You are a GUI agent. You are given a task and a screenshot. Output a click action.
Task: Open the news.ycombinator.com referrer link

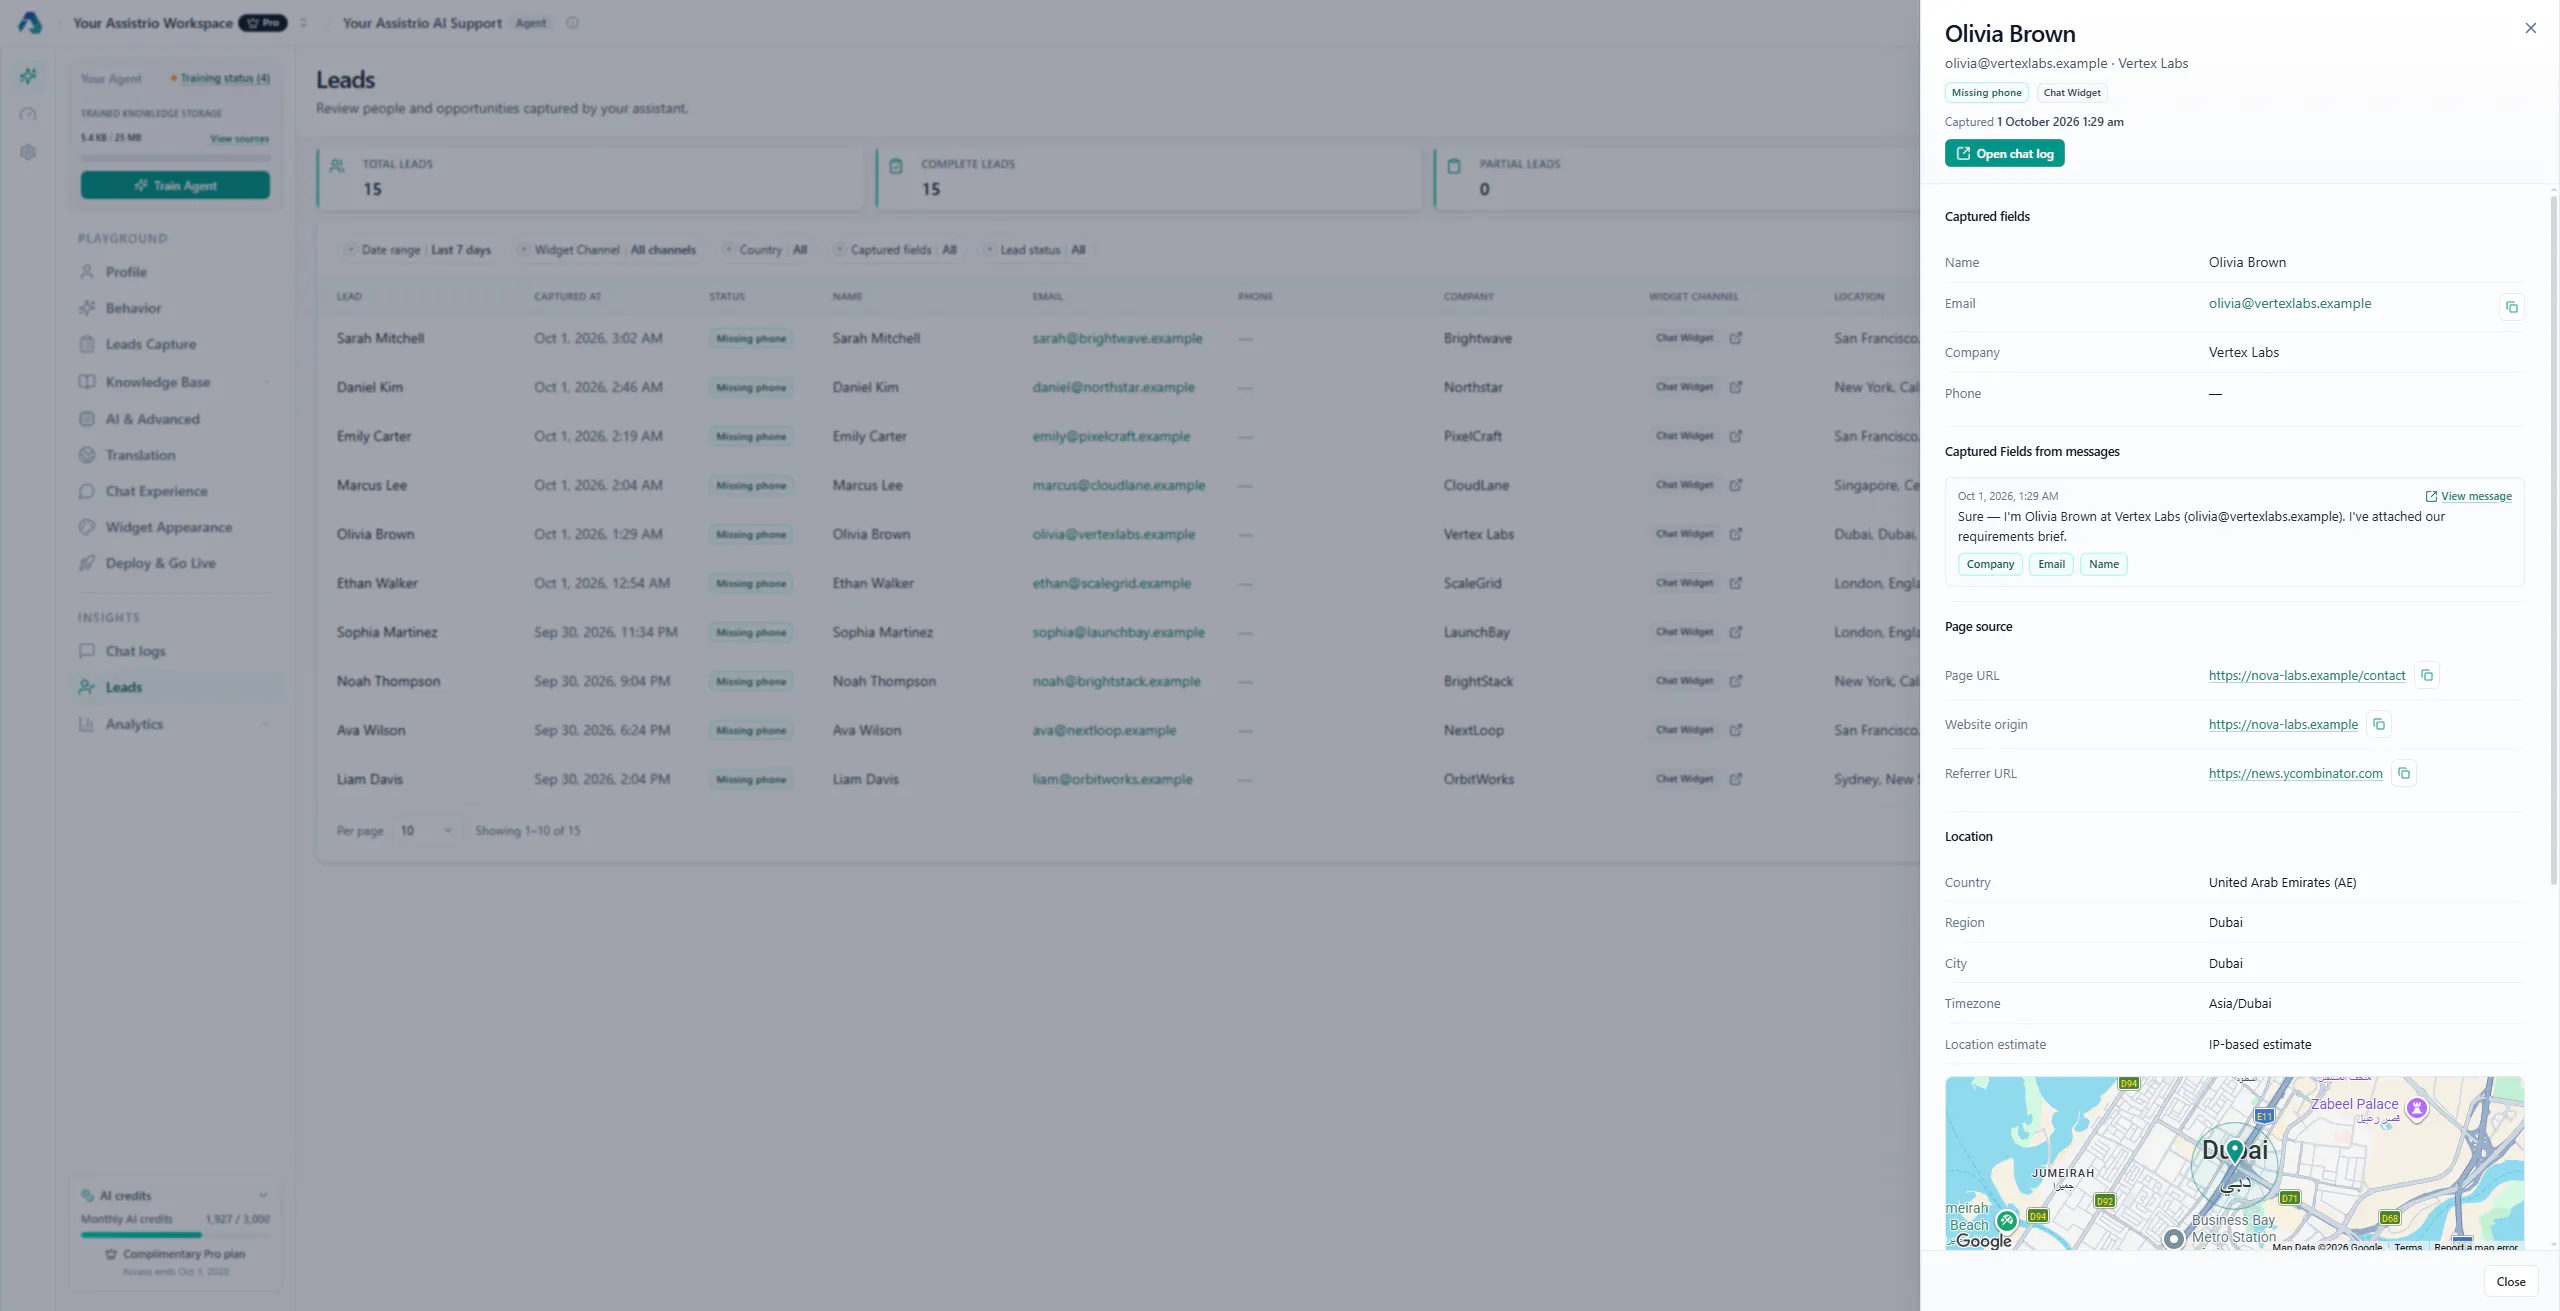coord(2295,774)
